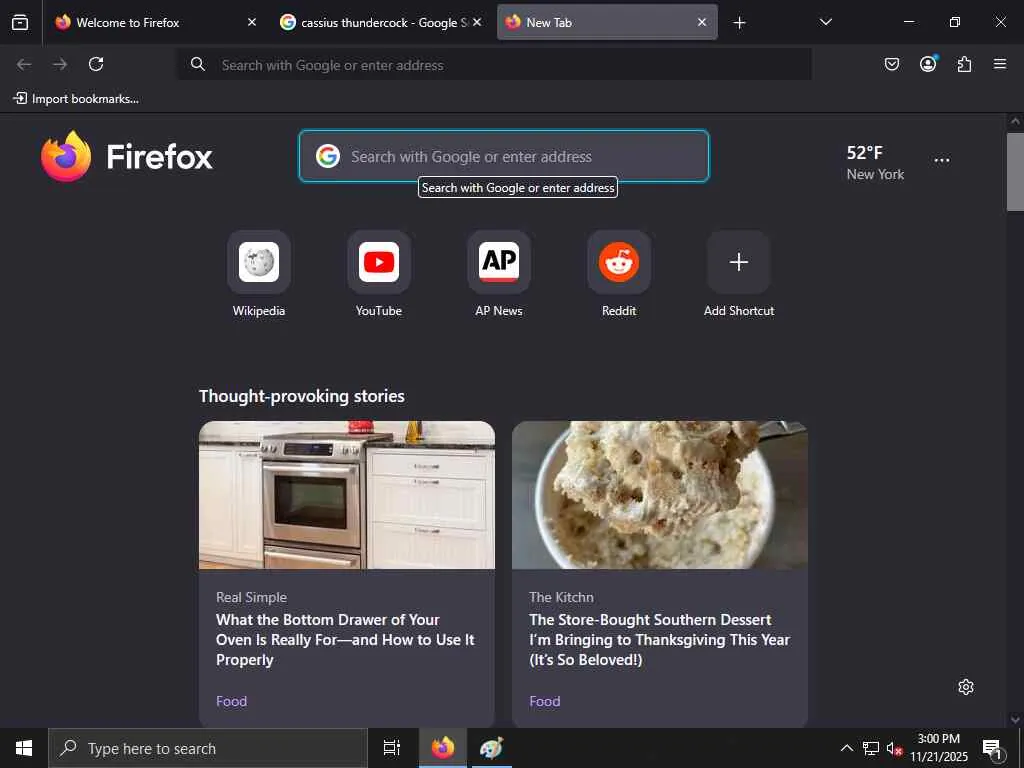Click the Add Shortcut plus tile
1024x768 pixels.
click(739, 262)
